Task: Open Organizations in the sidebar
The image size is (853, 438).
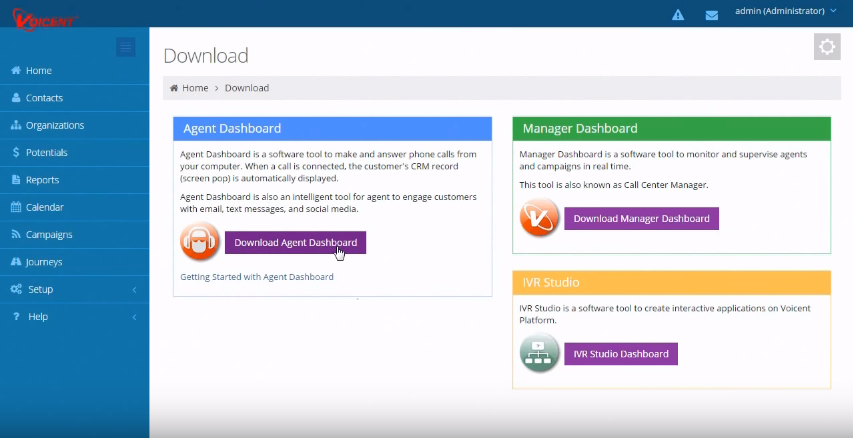Action: pos(75,125)
